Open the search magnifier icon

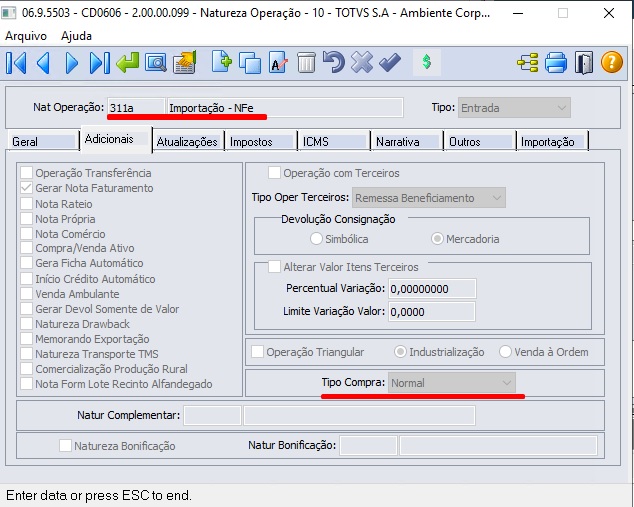(156, 63)
